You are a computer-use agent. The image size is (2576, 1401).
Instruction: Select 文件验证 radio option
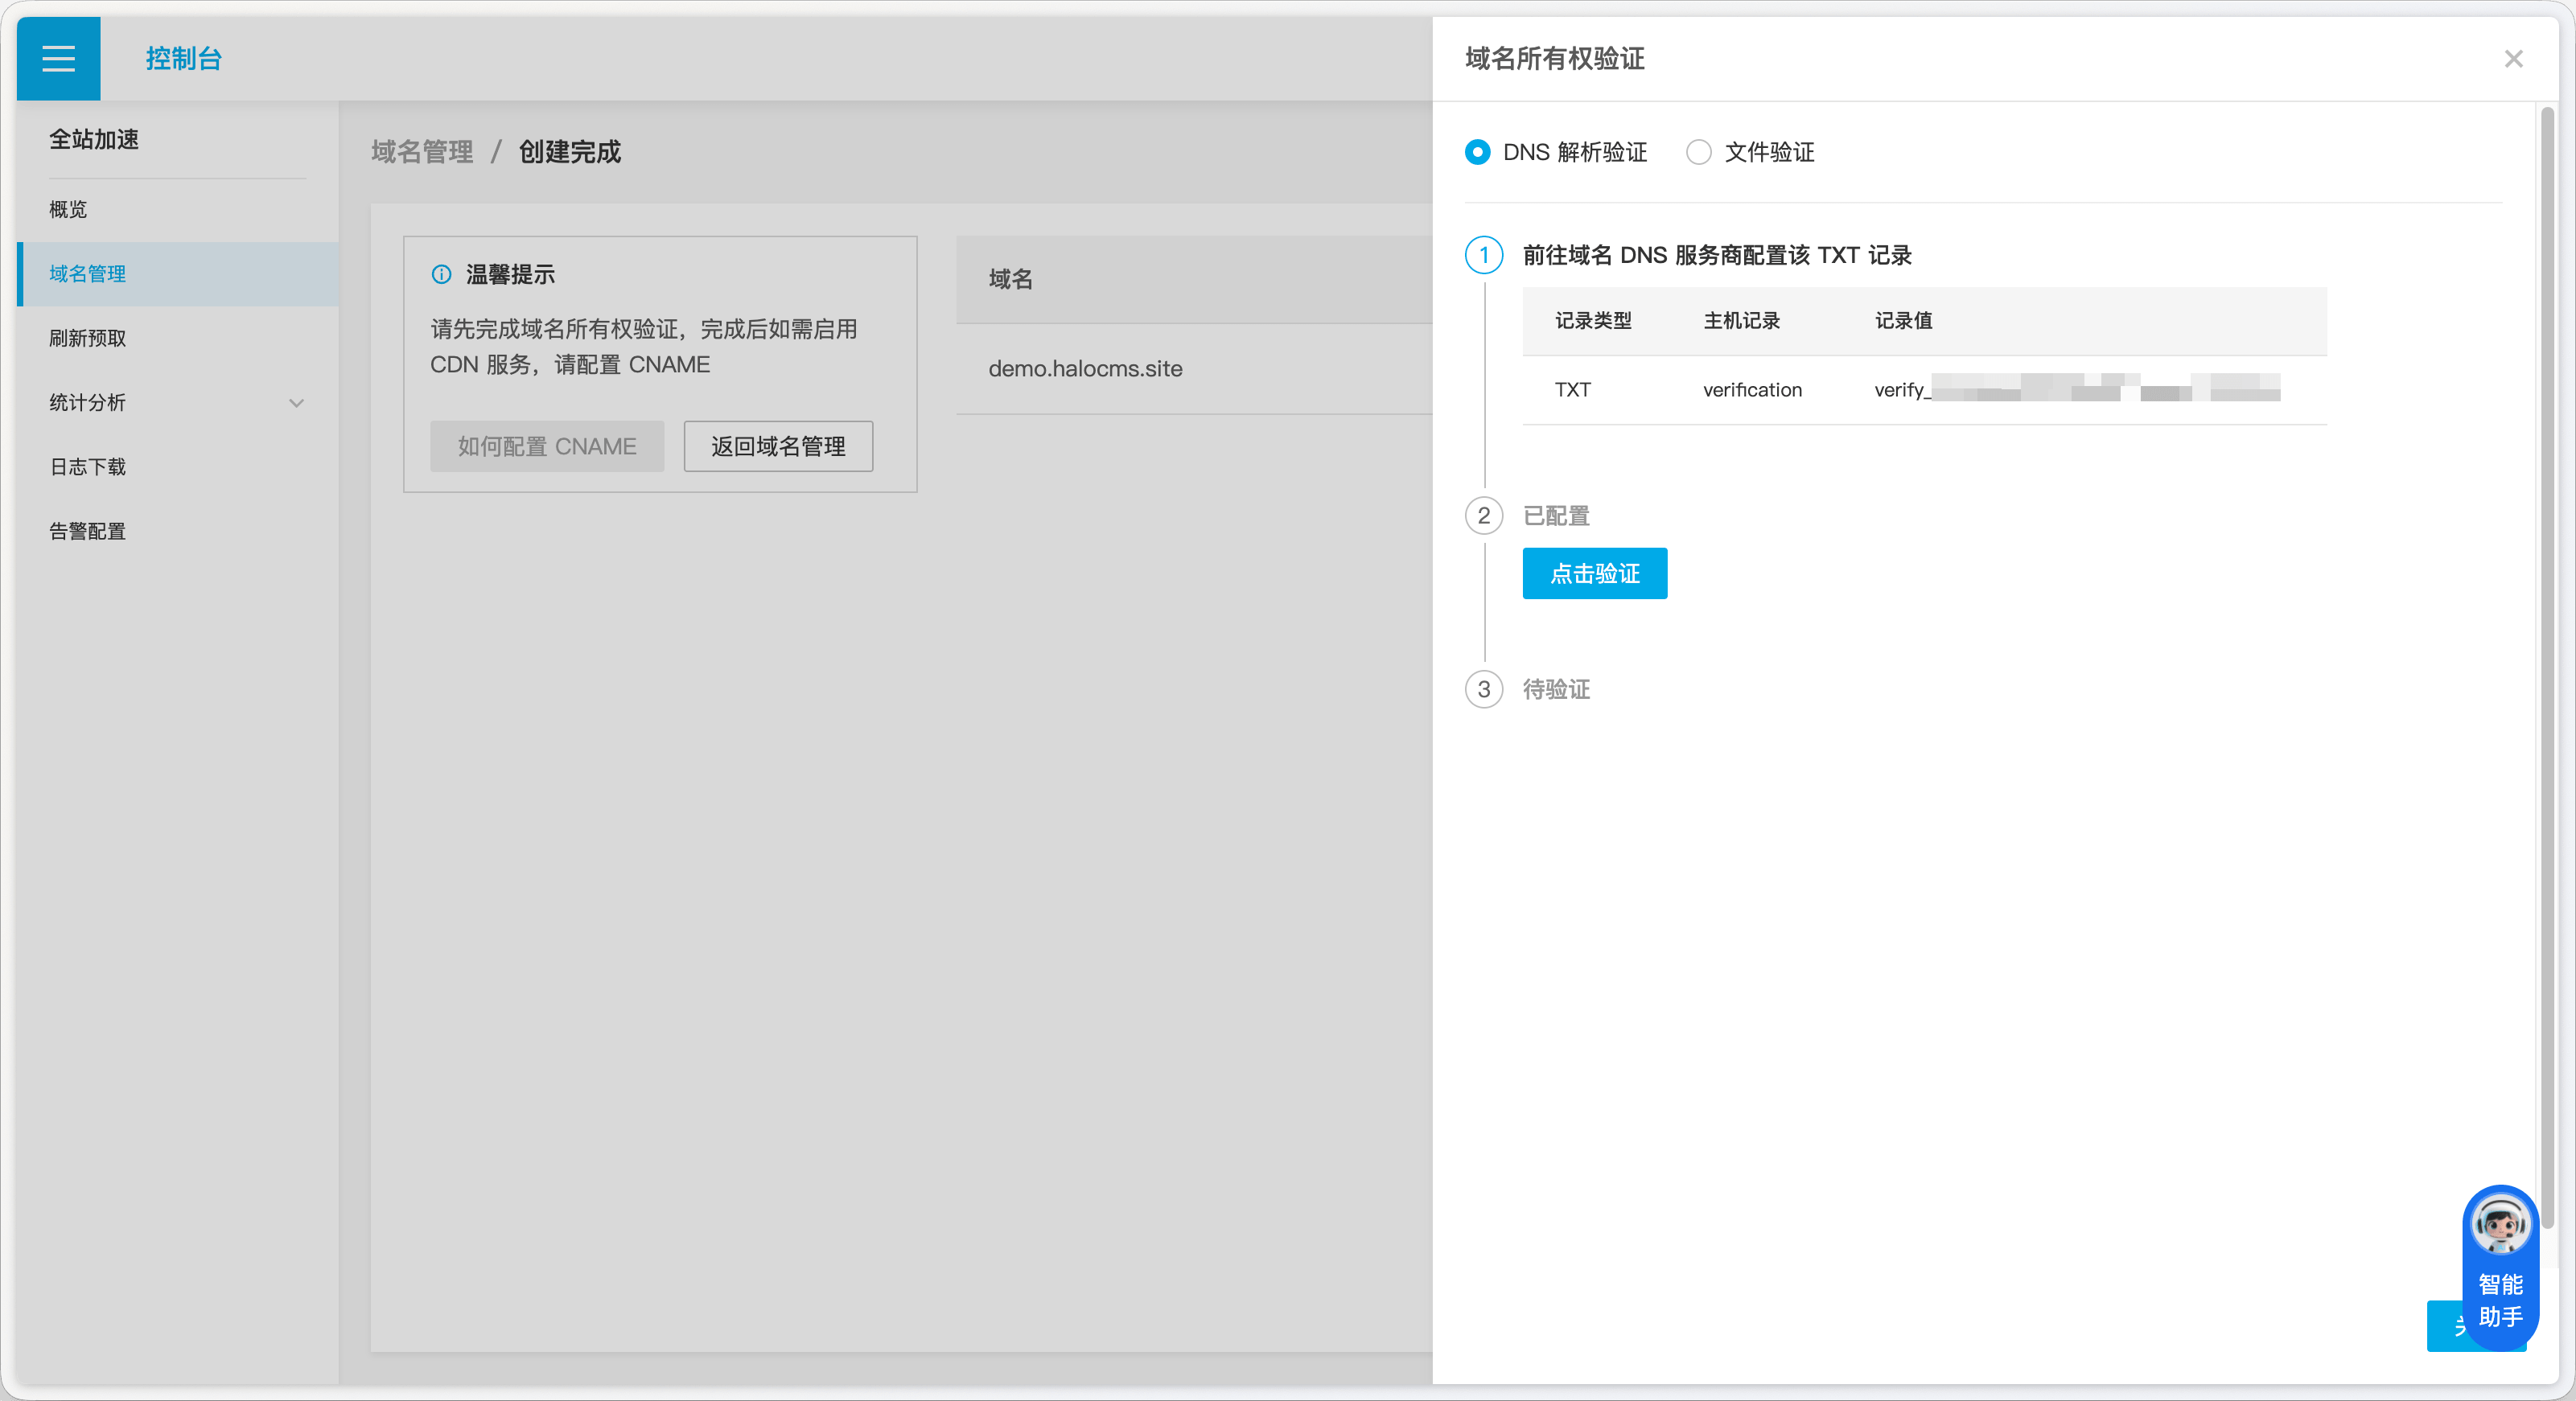(1698, 152)
